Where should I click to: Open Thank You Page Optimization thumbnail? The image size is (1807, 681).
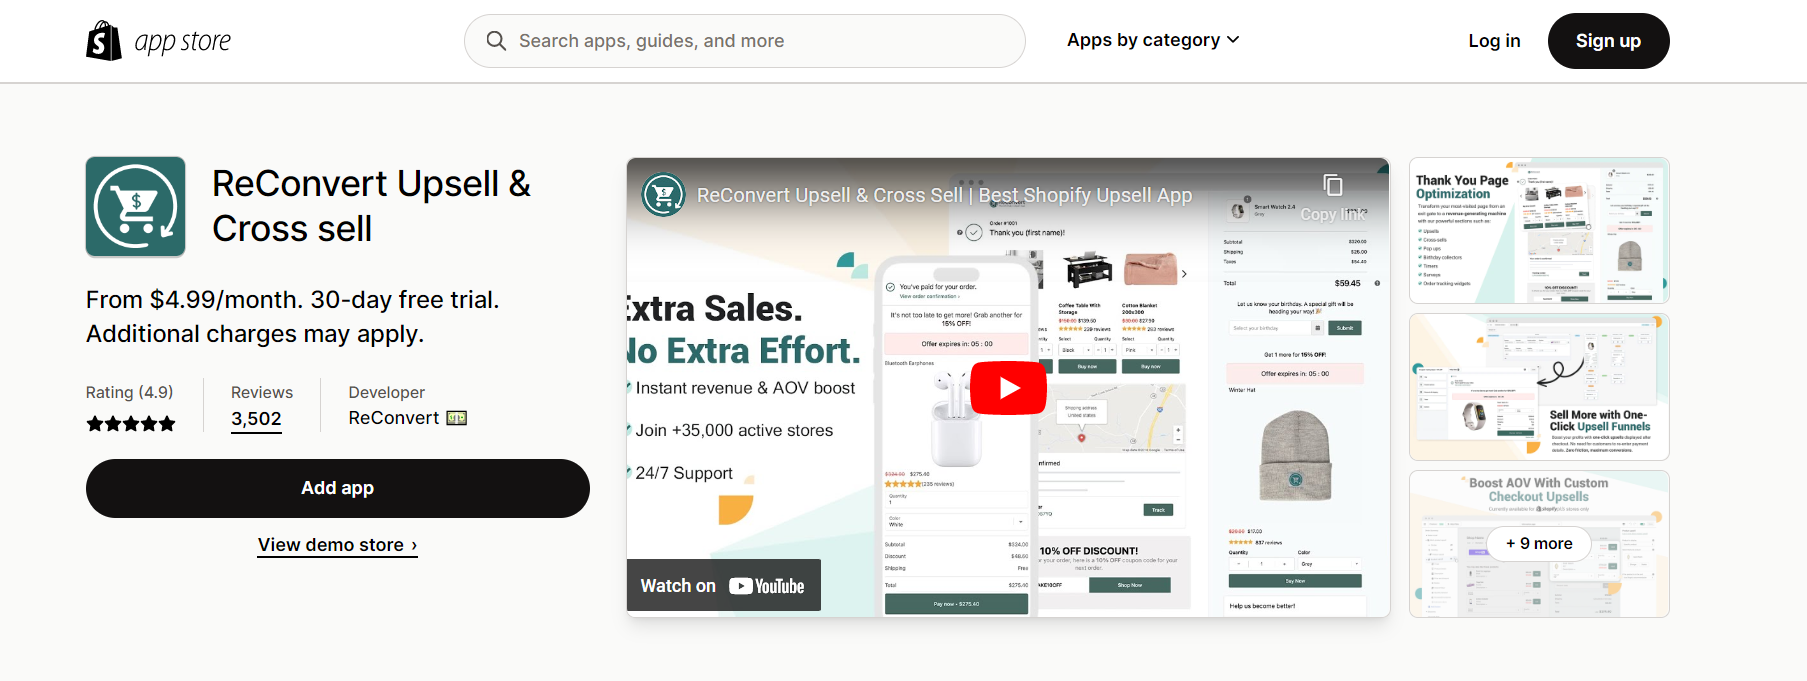tap(1539, 230)
